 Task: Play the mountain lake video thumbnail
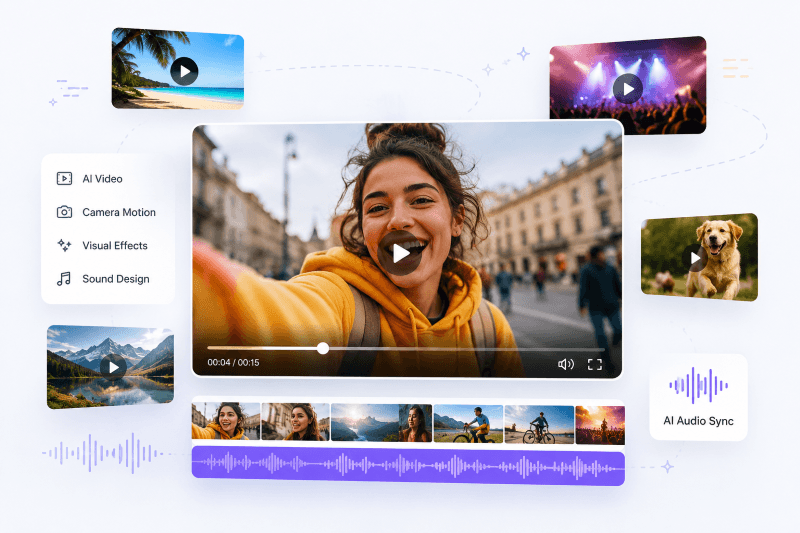point(113,367)
